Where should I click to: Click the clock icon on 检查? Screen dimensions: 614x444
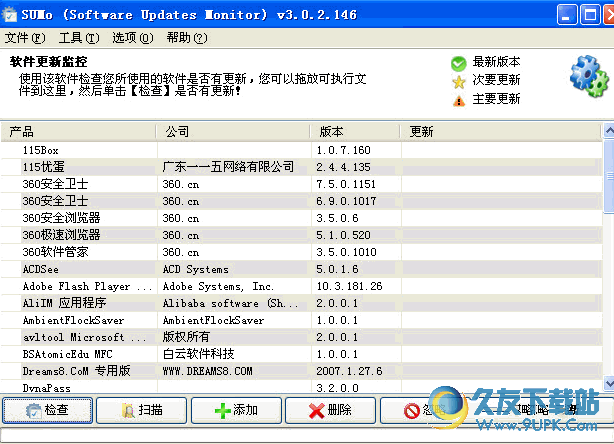(x=34, y=411)
